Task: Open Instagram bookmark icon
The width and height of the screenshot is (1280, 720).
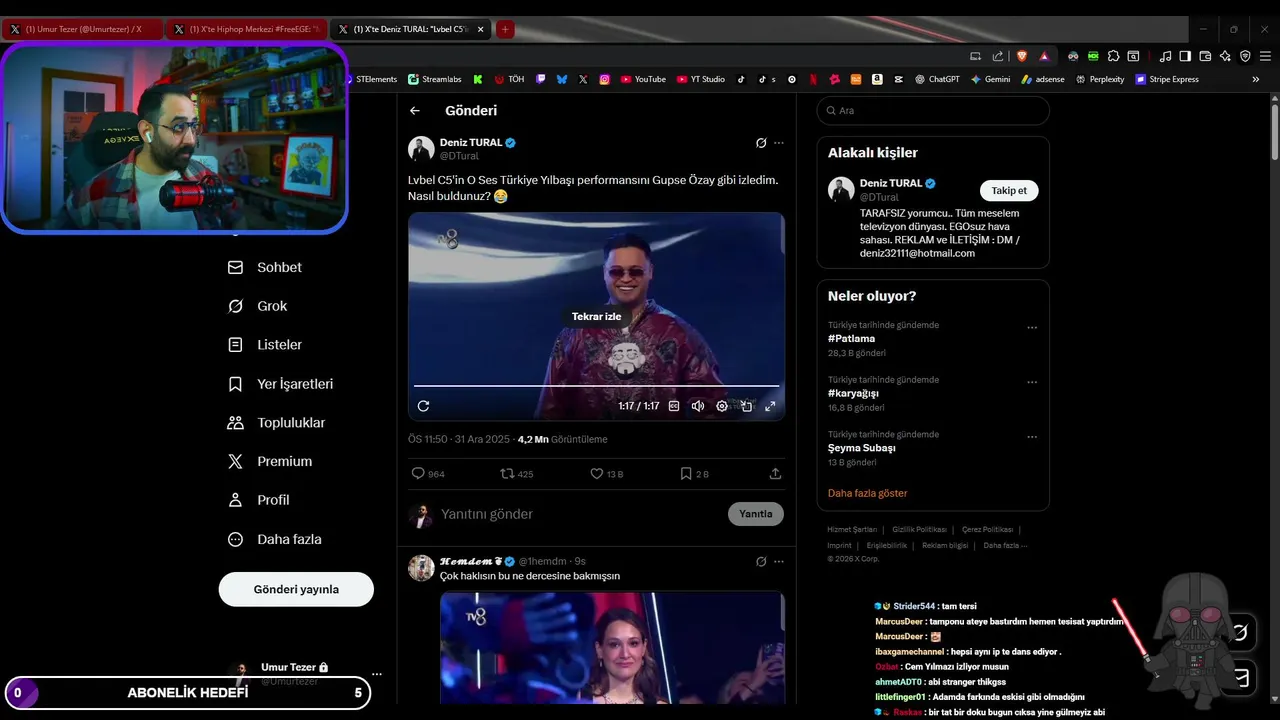Action: coord(605,79)
